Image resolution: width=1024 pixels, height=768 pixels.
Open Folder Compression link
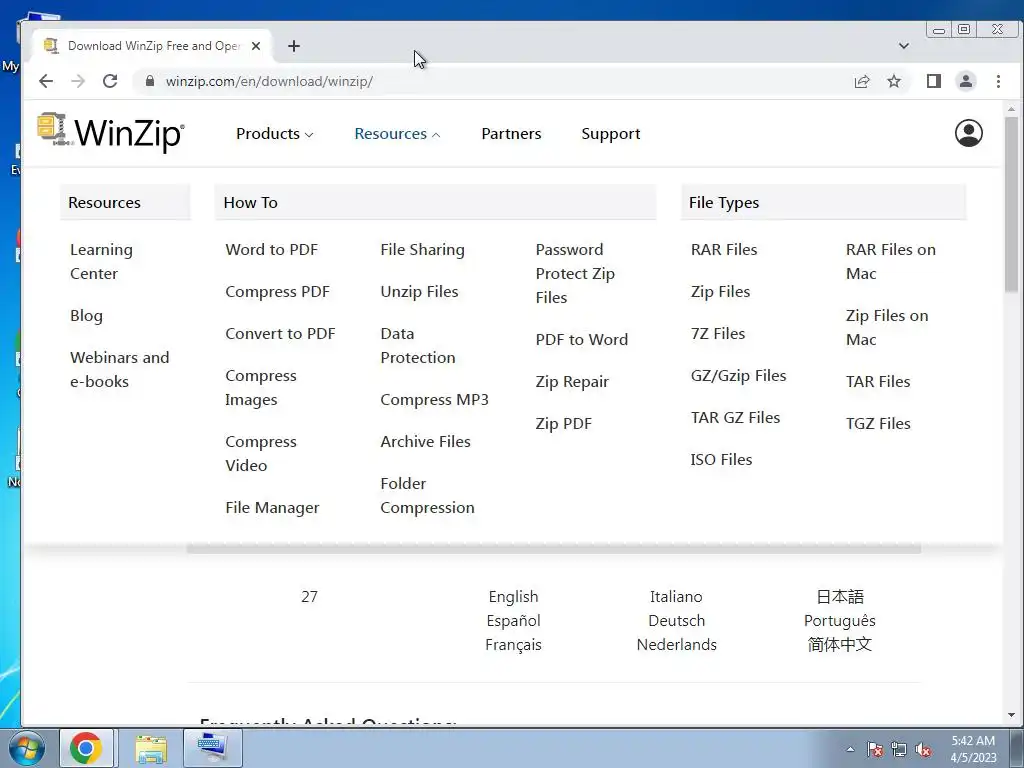point(427,495)
